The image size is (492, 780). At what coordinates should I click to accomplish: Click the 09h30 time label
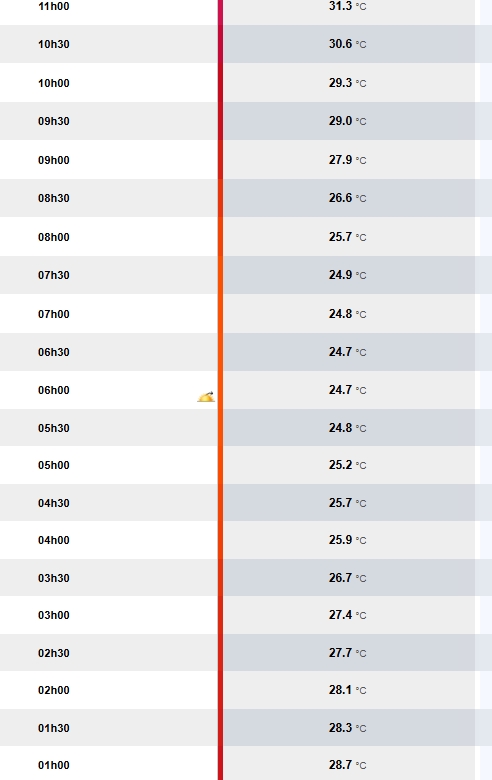54,121
